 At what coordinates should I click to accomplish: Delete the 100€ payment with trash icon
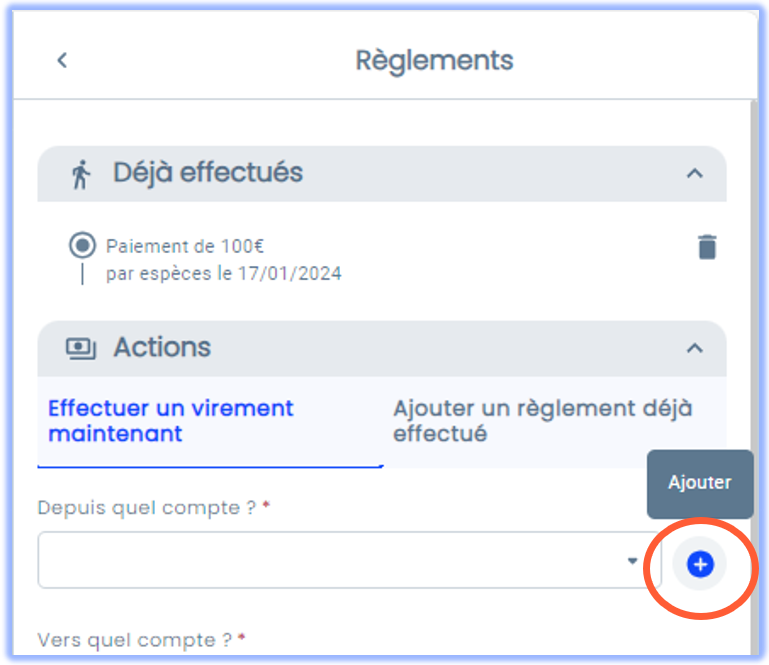(x=707, y=247)
